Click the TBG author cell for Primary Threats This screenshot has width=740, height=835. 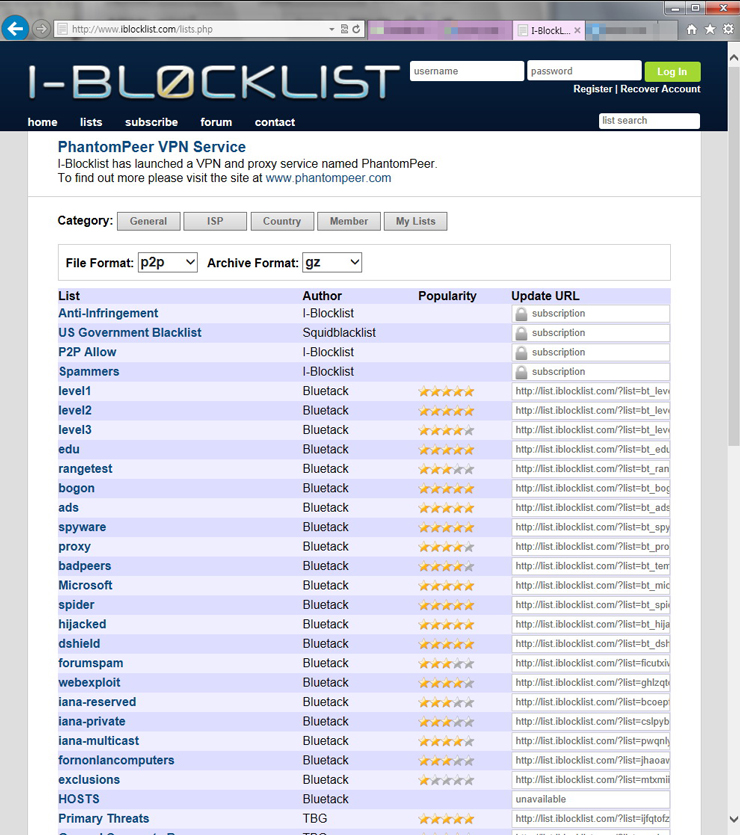tap(315, 818)
